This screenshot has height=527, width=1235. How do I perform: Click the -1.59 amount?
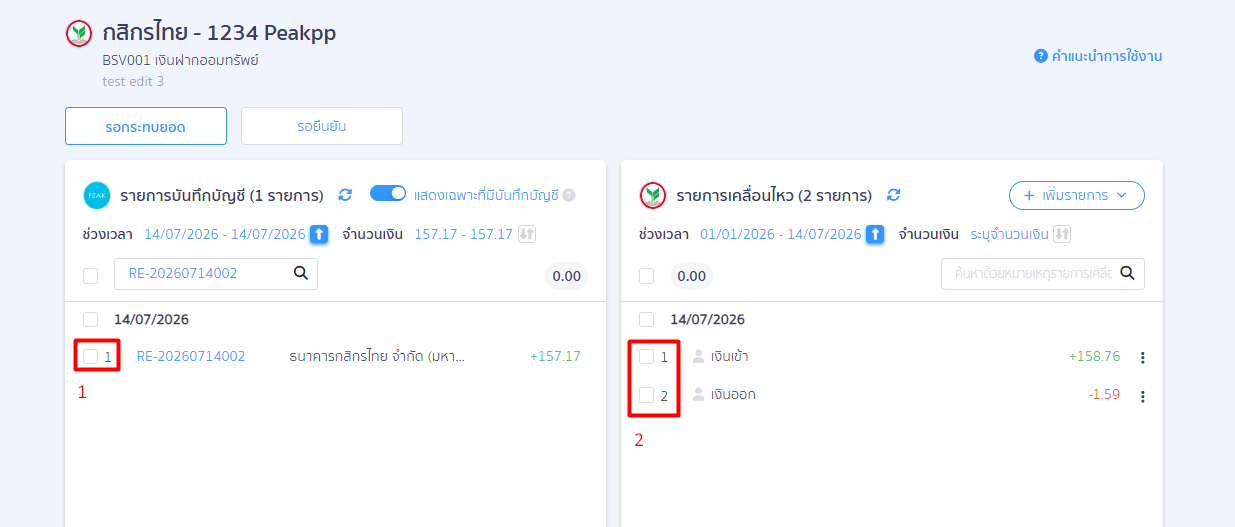pyautogui.click(x=1104, y=394)
